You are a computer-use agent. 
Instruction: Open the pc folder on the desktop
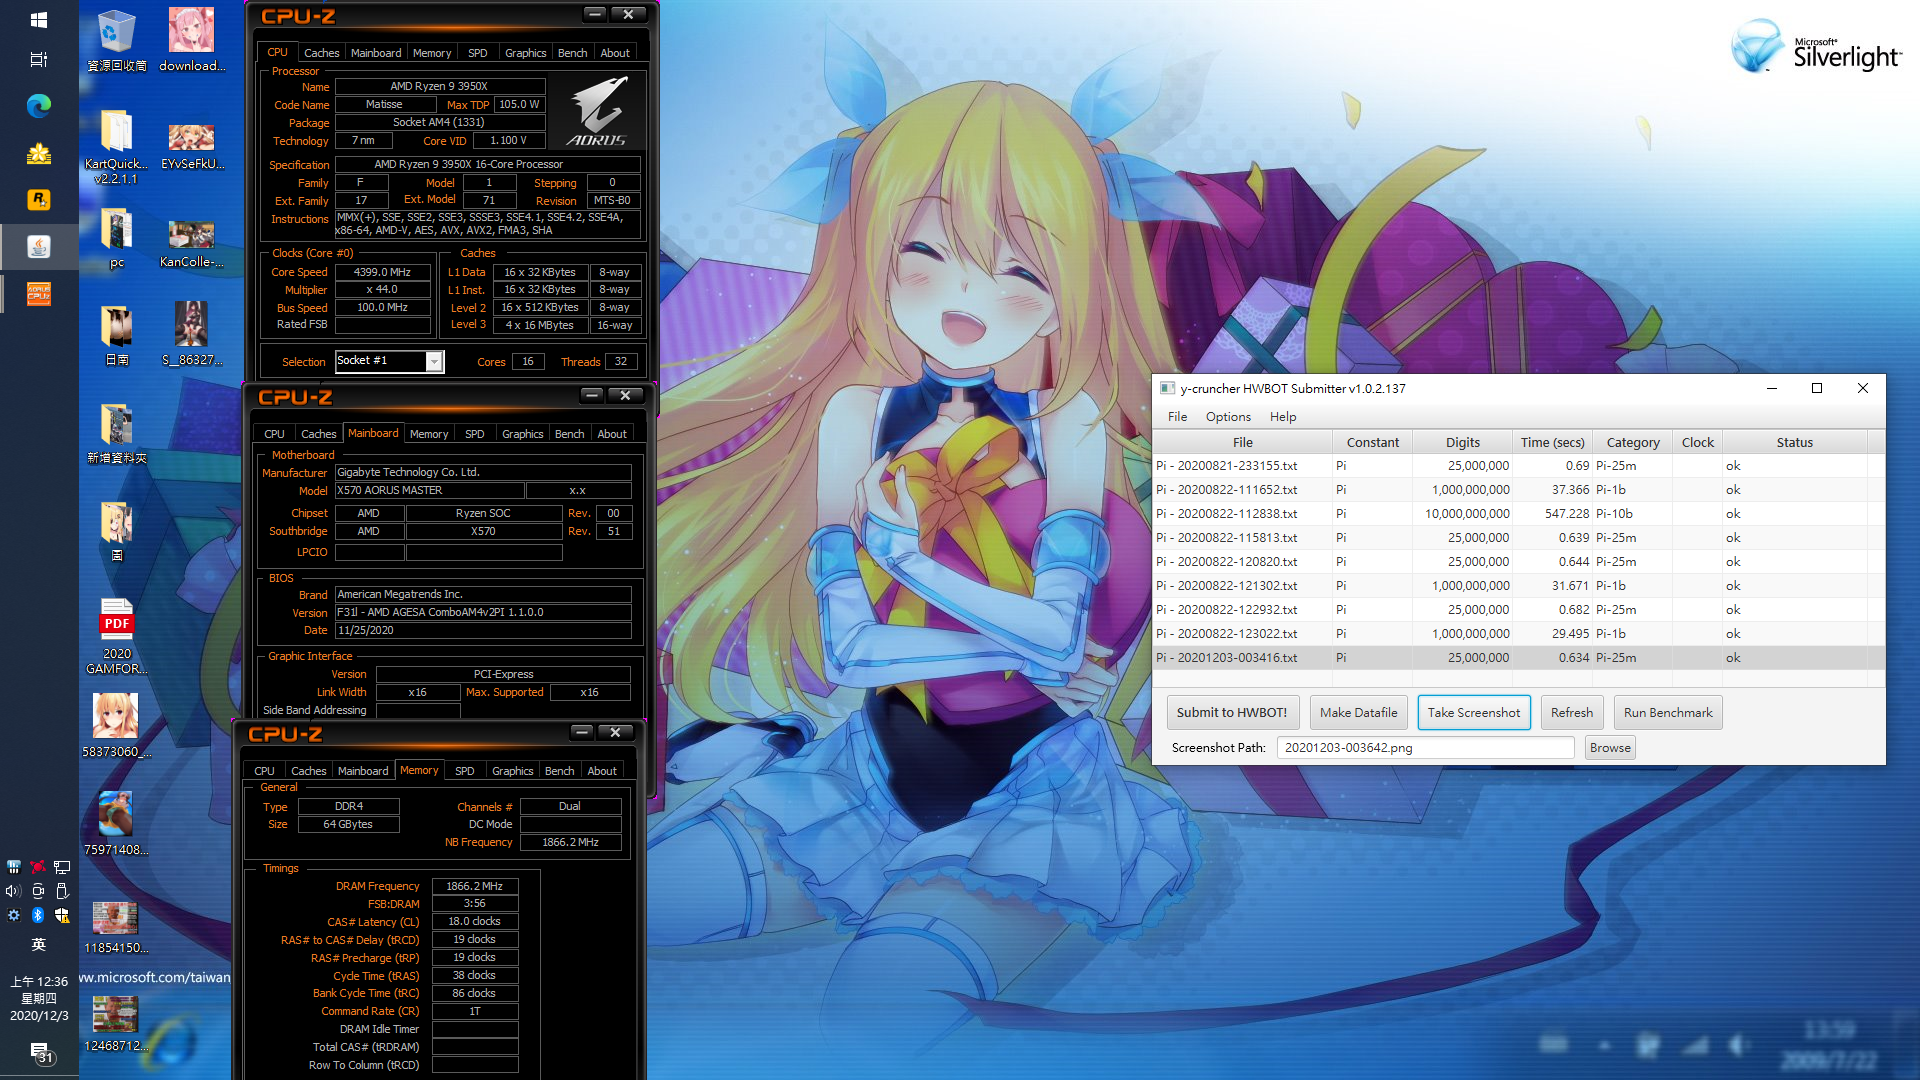coord(117,238)
